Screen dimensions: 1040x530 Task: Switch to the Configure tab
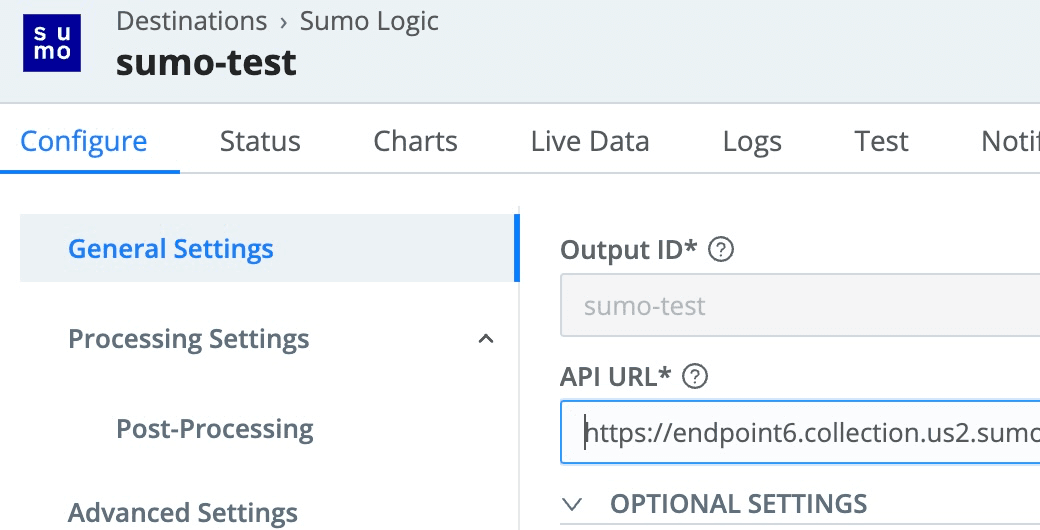click(84, 141)
